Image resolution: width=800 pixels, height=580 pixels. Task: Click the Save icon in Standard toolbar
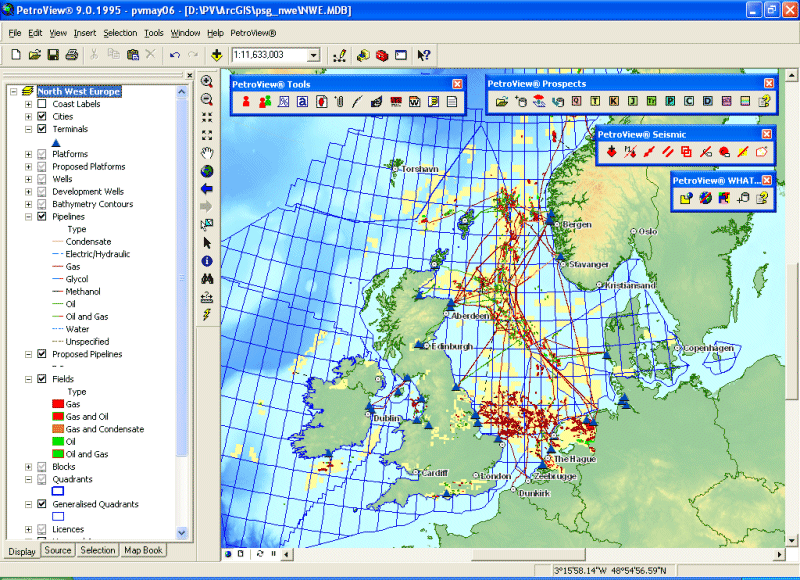point(53,55)
